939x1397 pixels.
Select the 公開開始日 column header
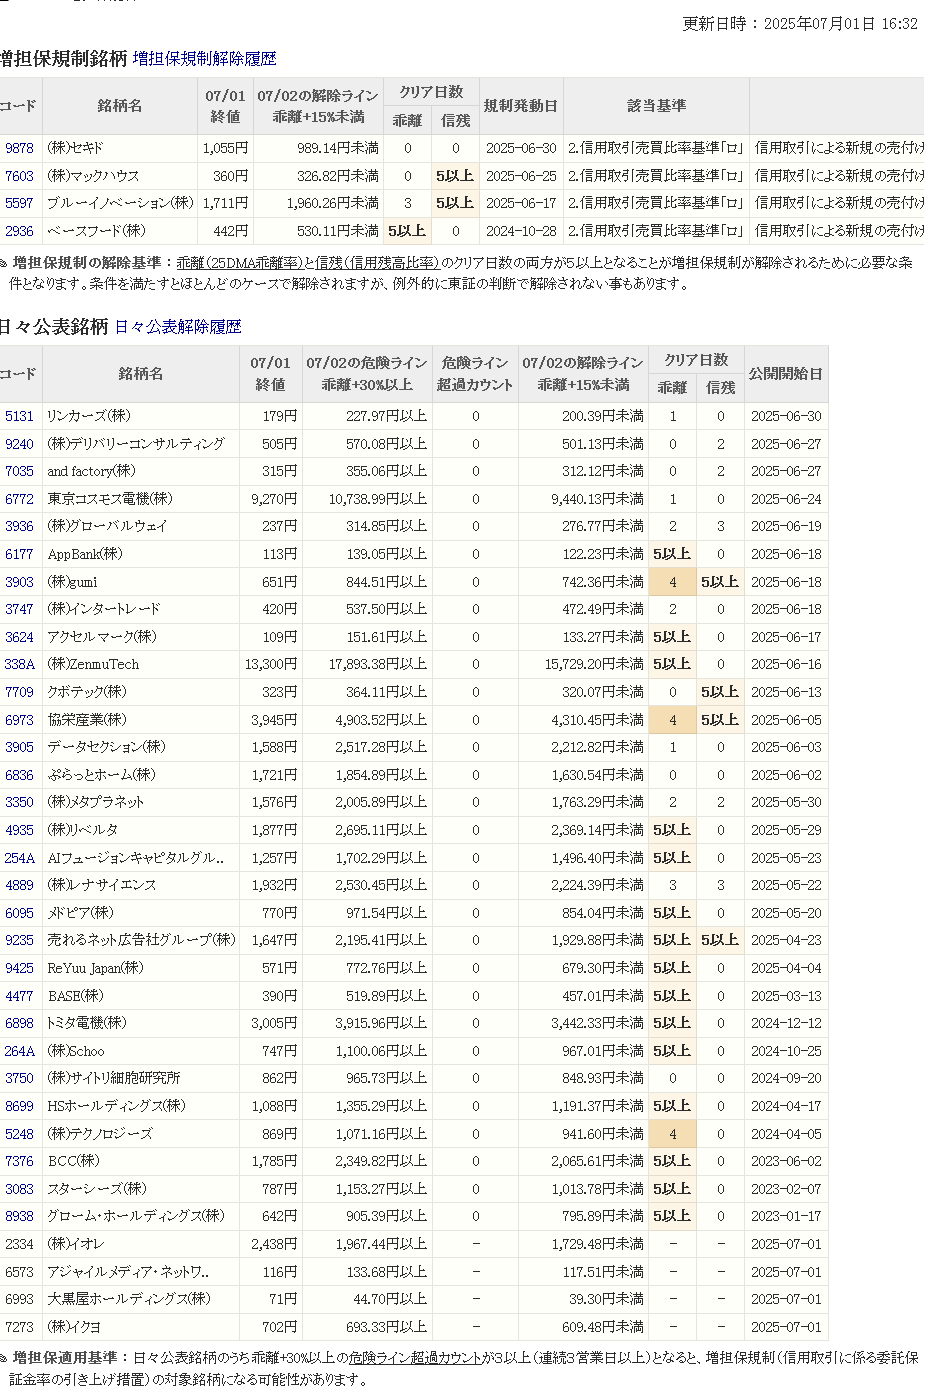point(786,374)
